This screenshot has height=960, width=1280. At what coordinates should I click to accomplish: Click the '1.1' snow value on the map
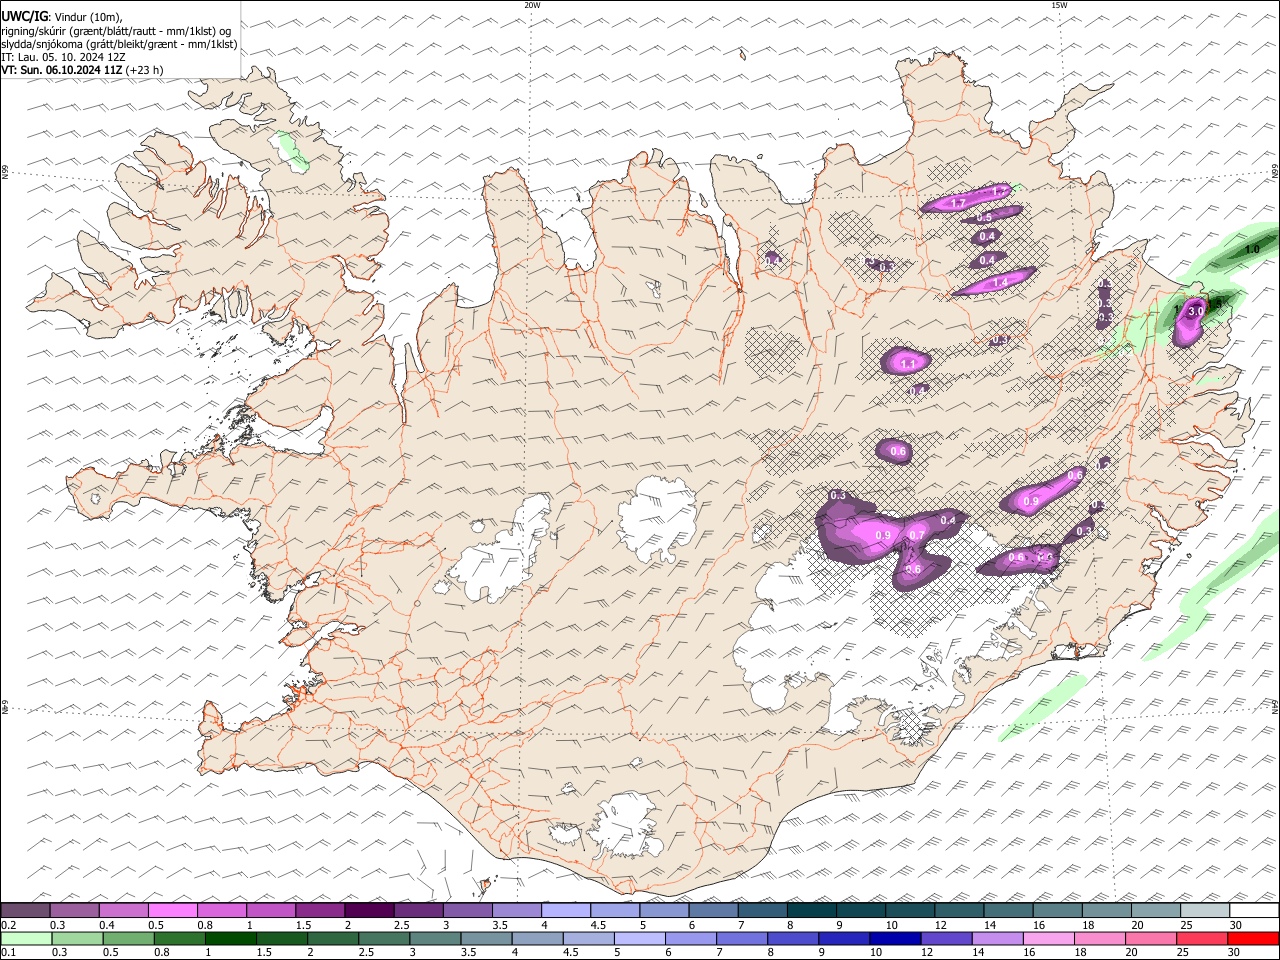[x=908, y=364]
